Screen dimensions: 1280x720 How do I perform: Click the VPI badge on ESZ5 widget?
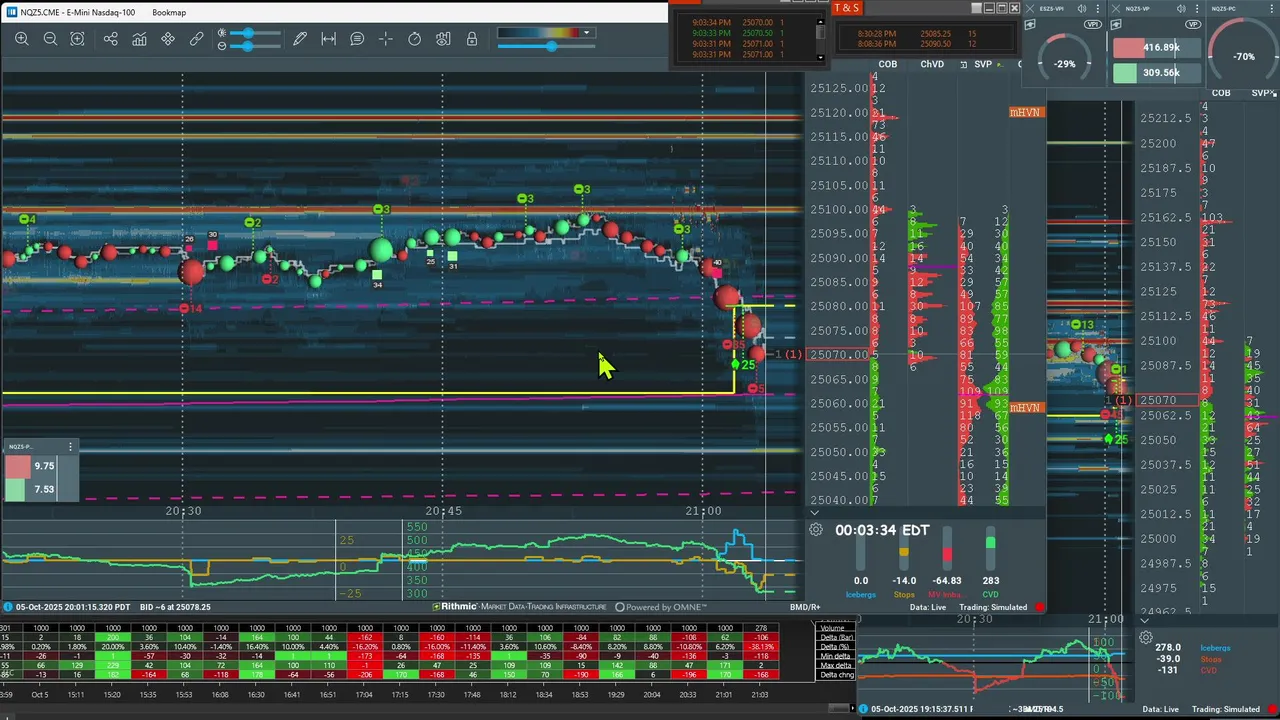[x=1092, y=24]
